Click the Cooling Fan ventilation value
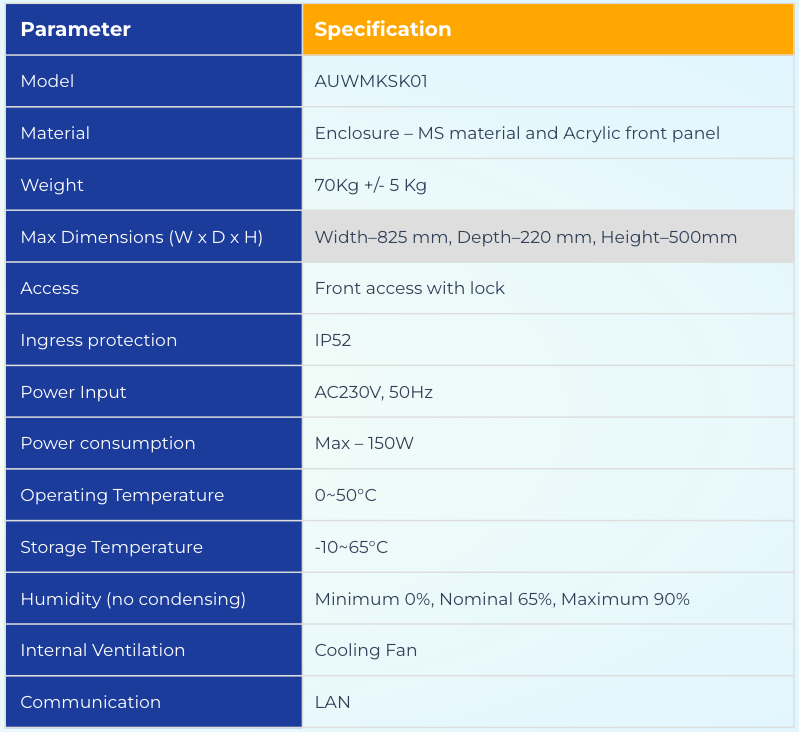Viewport: 799px width, 732px height. pos(366,650)
